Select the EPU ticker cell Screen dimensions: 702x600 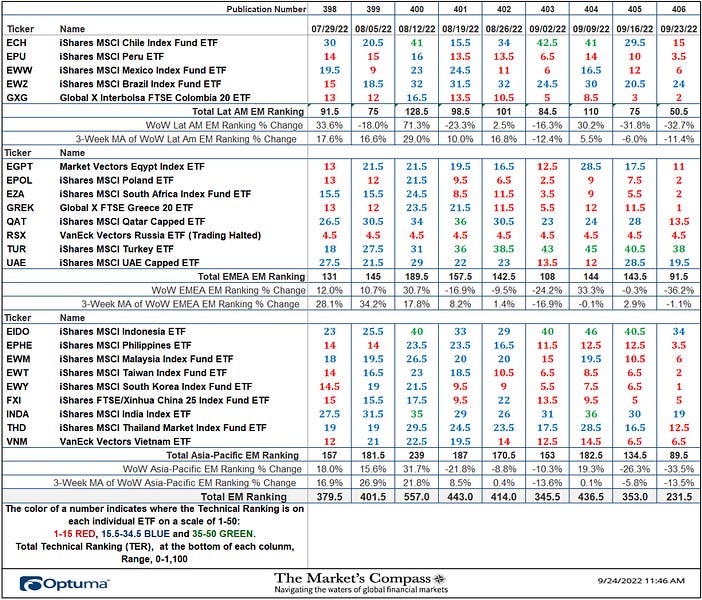click(x=16, y=57)
